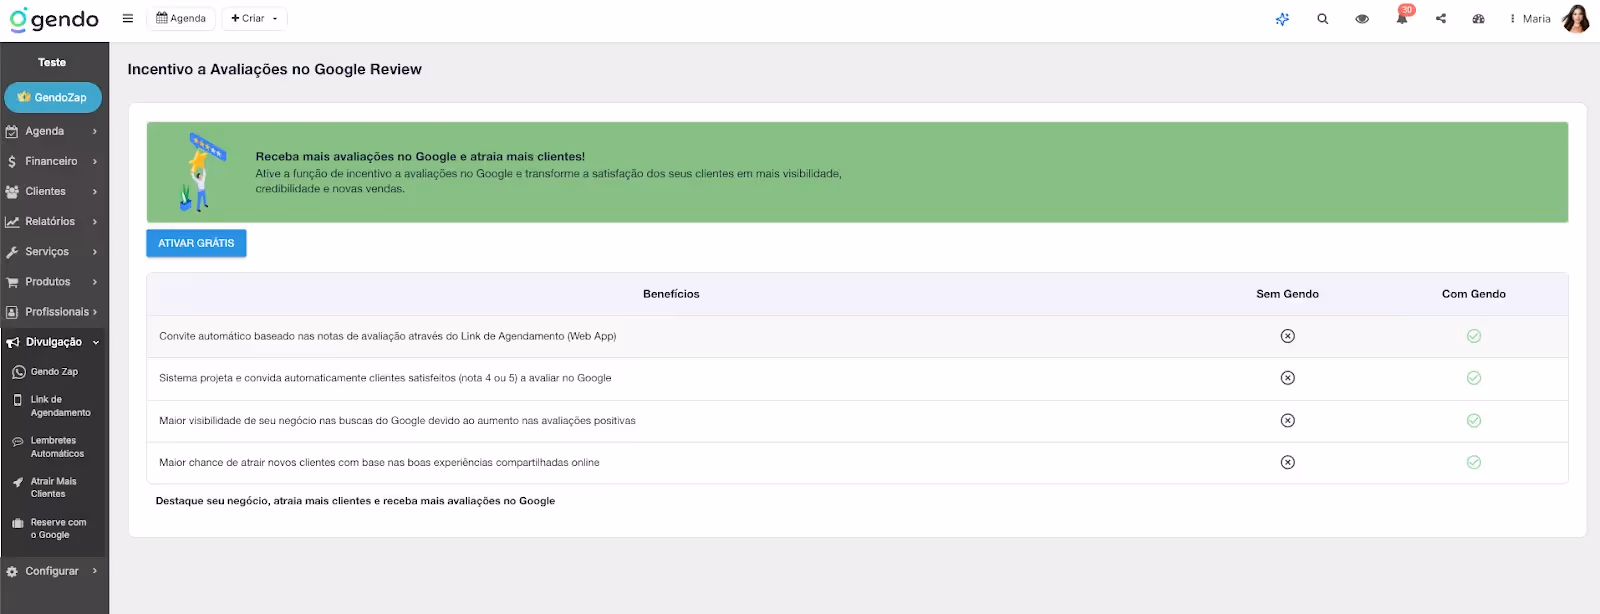The image size is (1600, 614).
Task: Click the Serviços wrench icon
Action: (12, 252)
